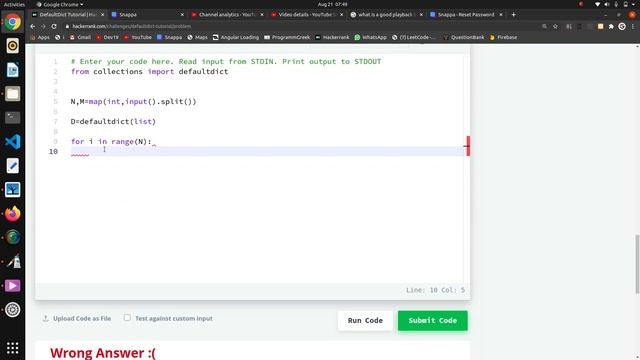640x360 pixels.
Task: Click the browser back arrow
Action: point(33,26)
